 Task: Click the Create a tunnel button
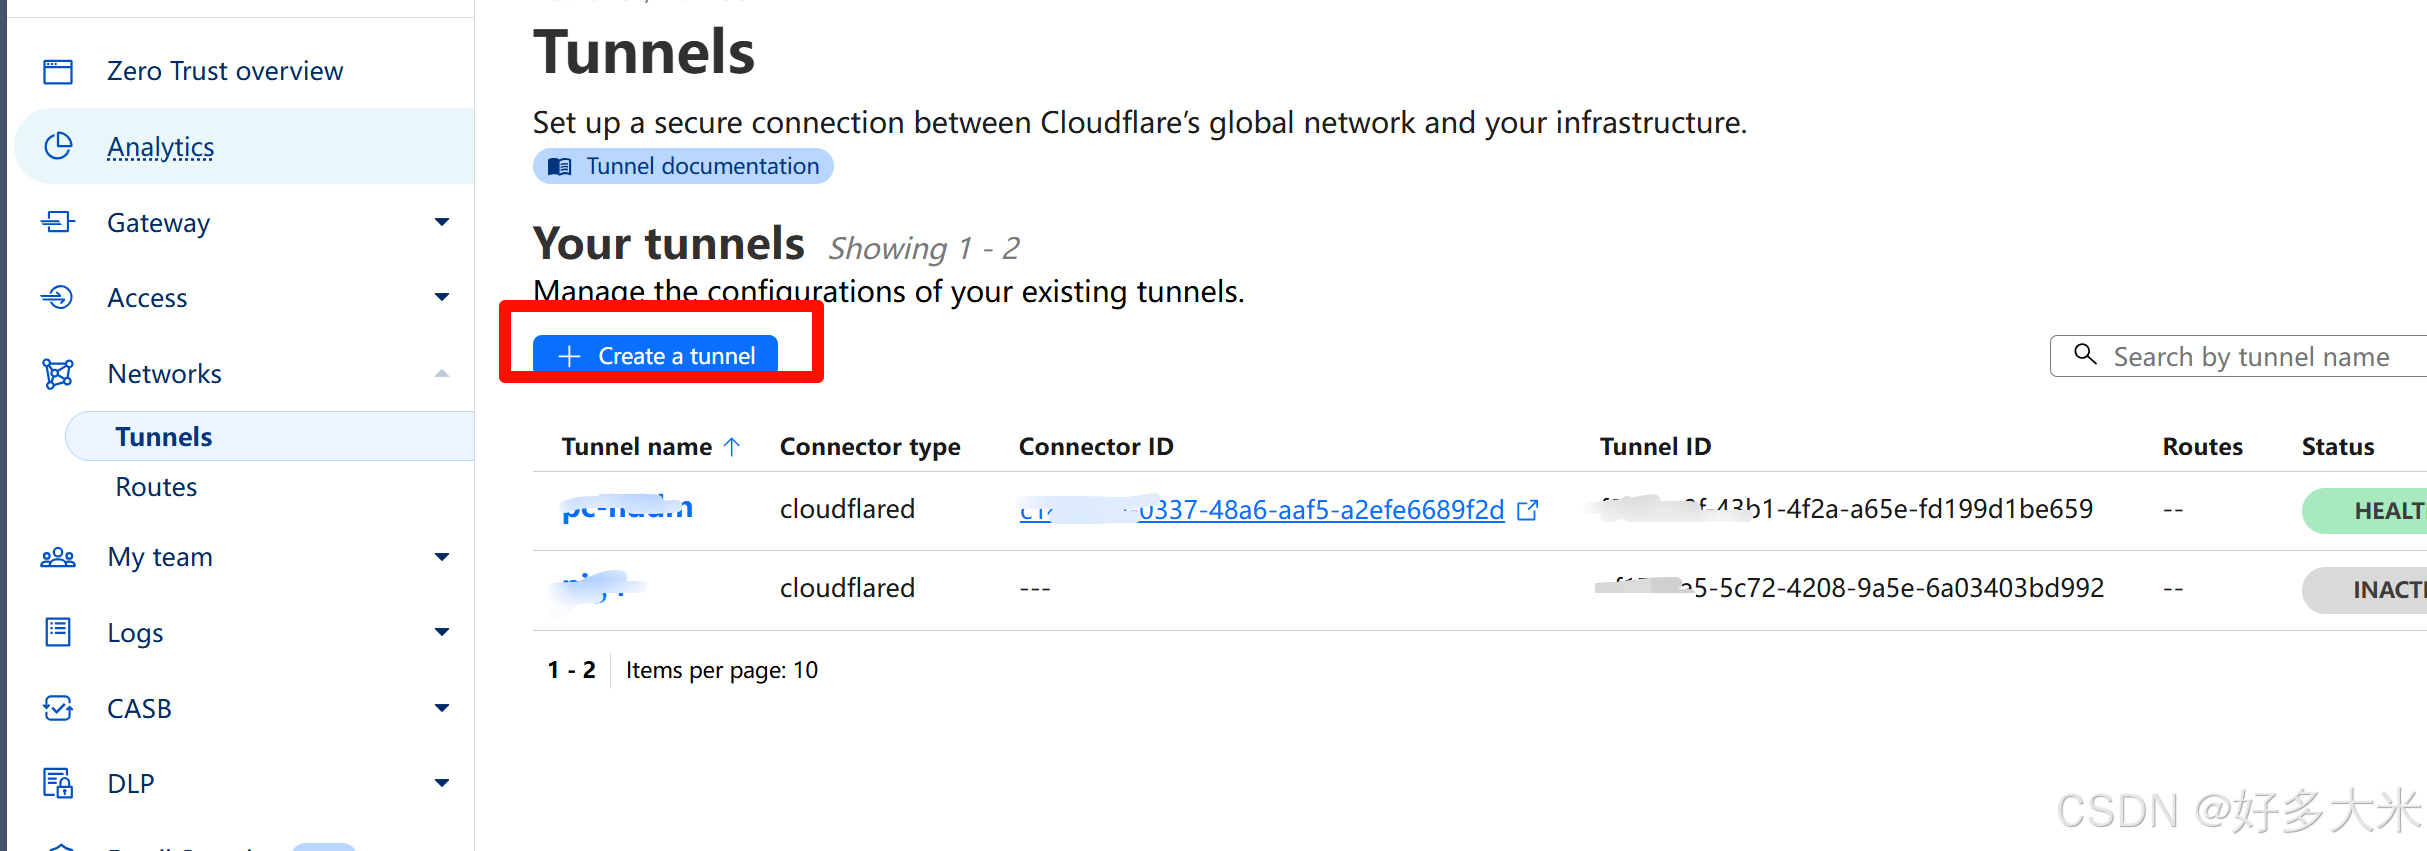pyautogui.click(x=655, y=354)
